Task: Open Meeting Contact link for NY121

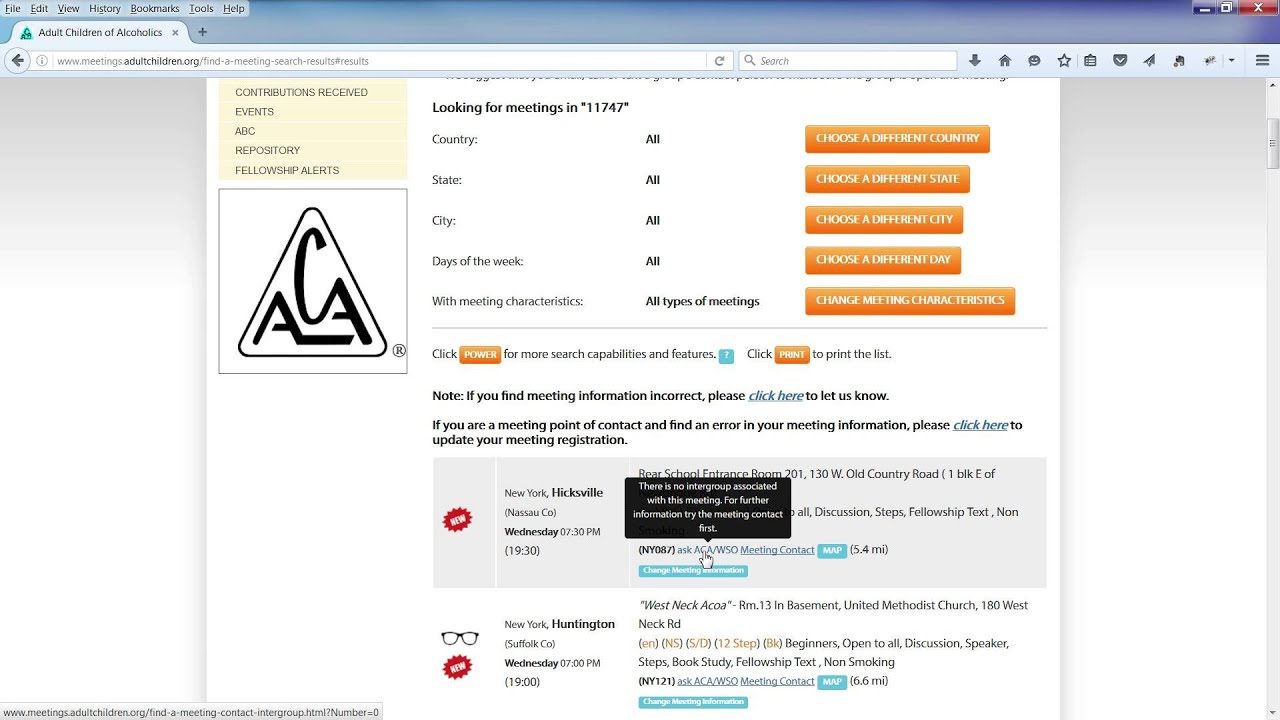Action: pyautogui.click(x=777, y=682)
